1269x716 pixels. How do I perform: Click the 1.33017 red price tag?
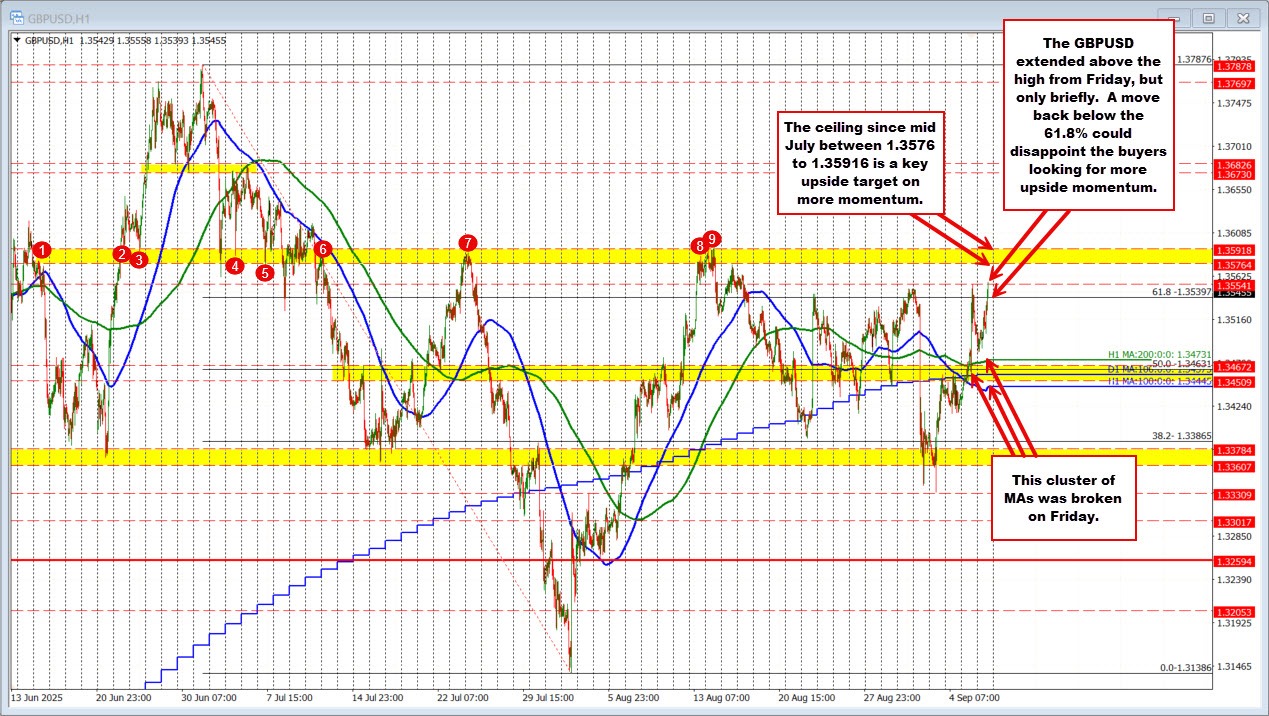coord(1233,522)
